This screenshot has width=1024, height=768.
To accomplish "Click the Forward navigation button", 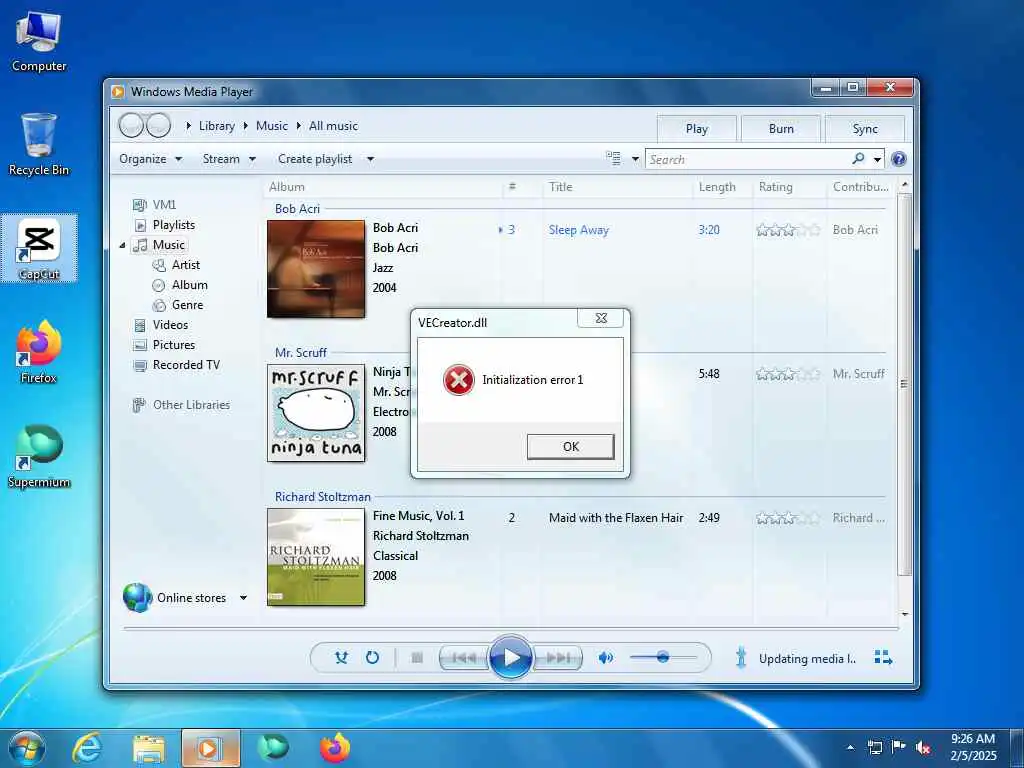I will click(x=158, y=125).
